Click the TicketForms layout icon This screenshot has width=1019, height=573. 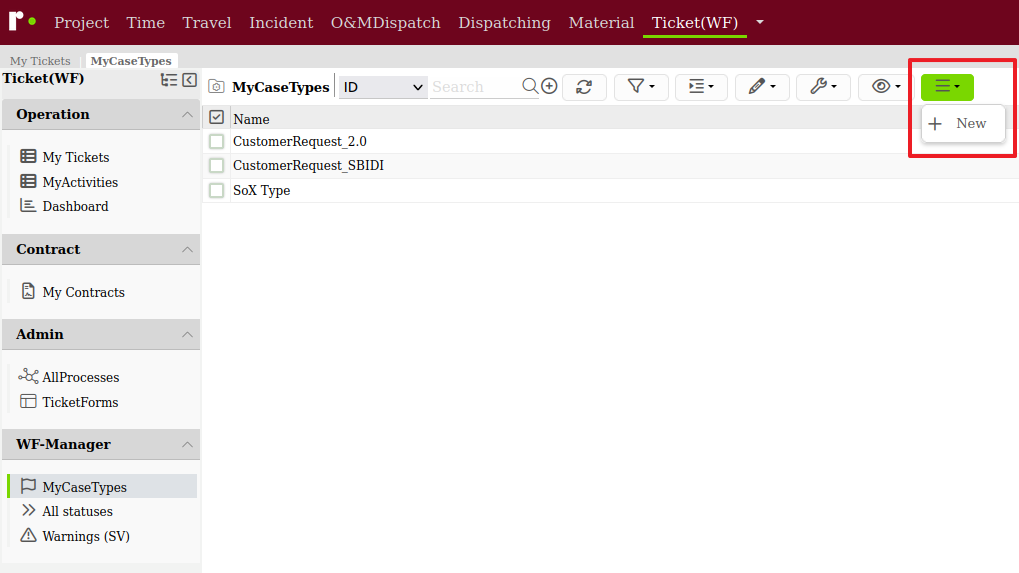tap(28, 401)
